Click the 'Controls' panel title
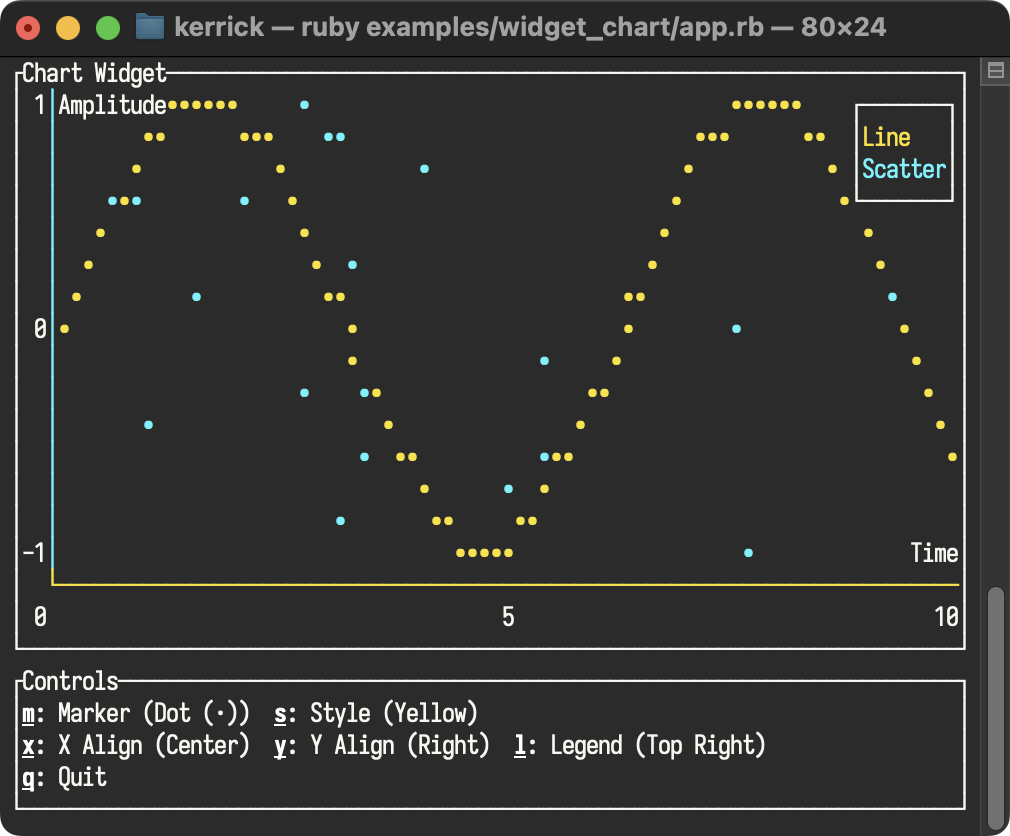 tap(70, 681)
